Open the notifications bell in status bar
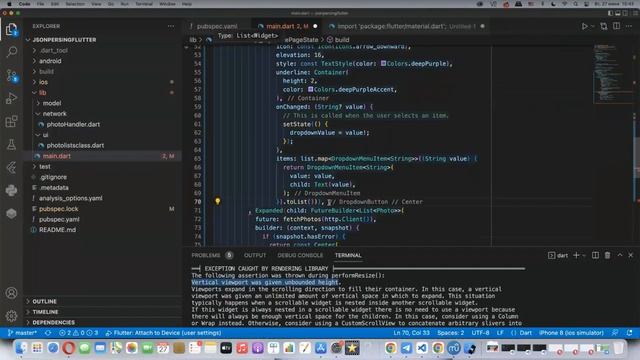Image resolution: width=640 pixels, height=360 pixels. (x=629, y=333)
